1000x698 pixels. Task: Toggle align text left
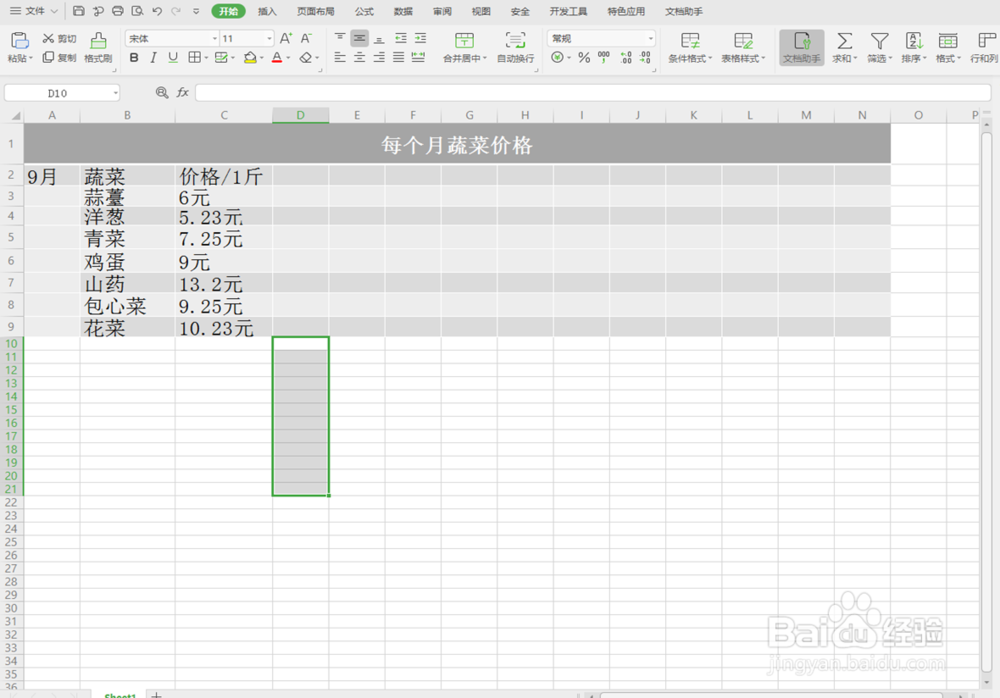point(340,57)
